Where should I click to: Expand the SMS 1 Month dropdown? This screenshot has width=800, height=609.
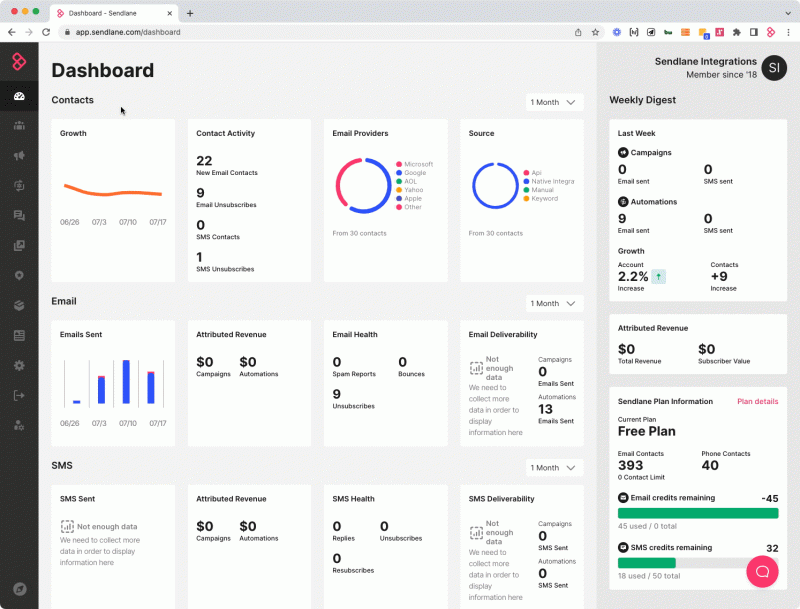(554, 467)
